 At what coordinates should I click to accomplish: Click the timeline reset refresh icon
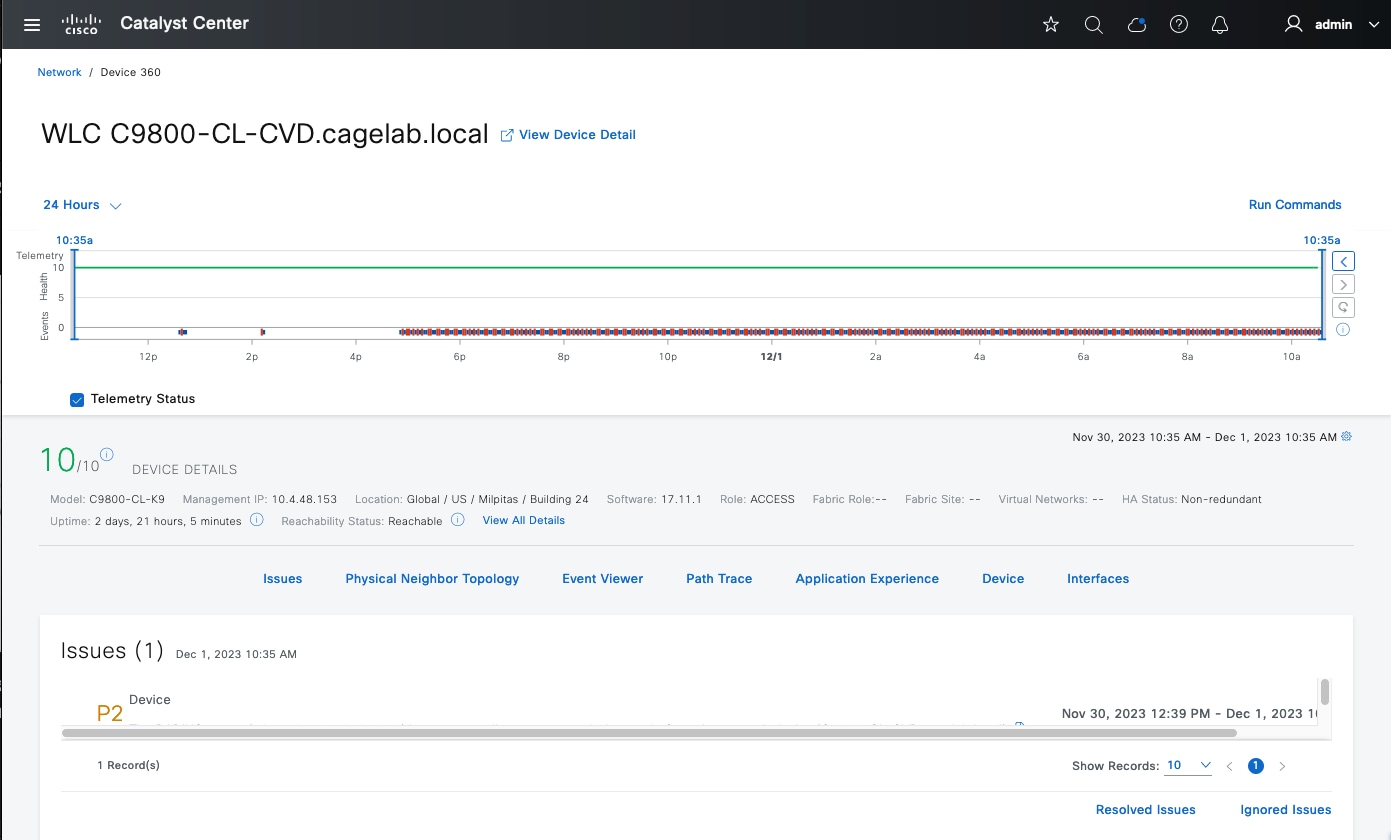click(1344, 307)
